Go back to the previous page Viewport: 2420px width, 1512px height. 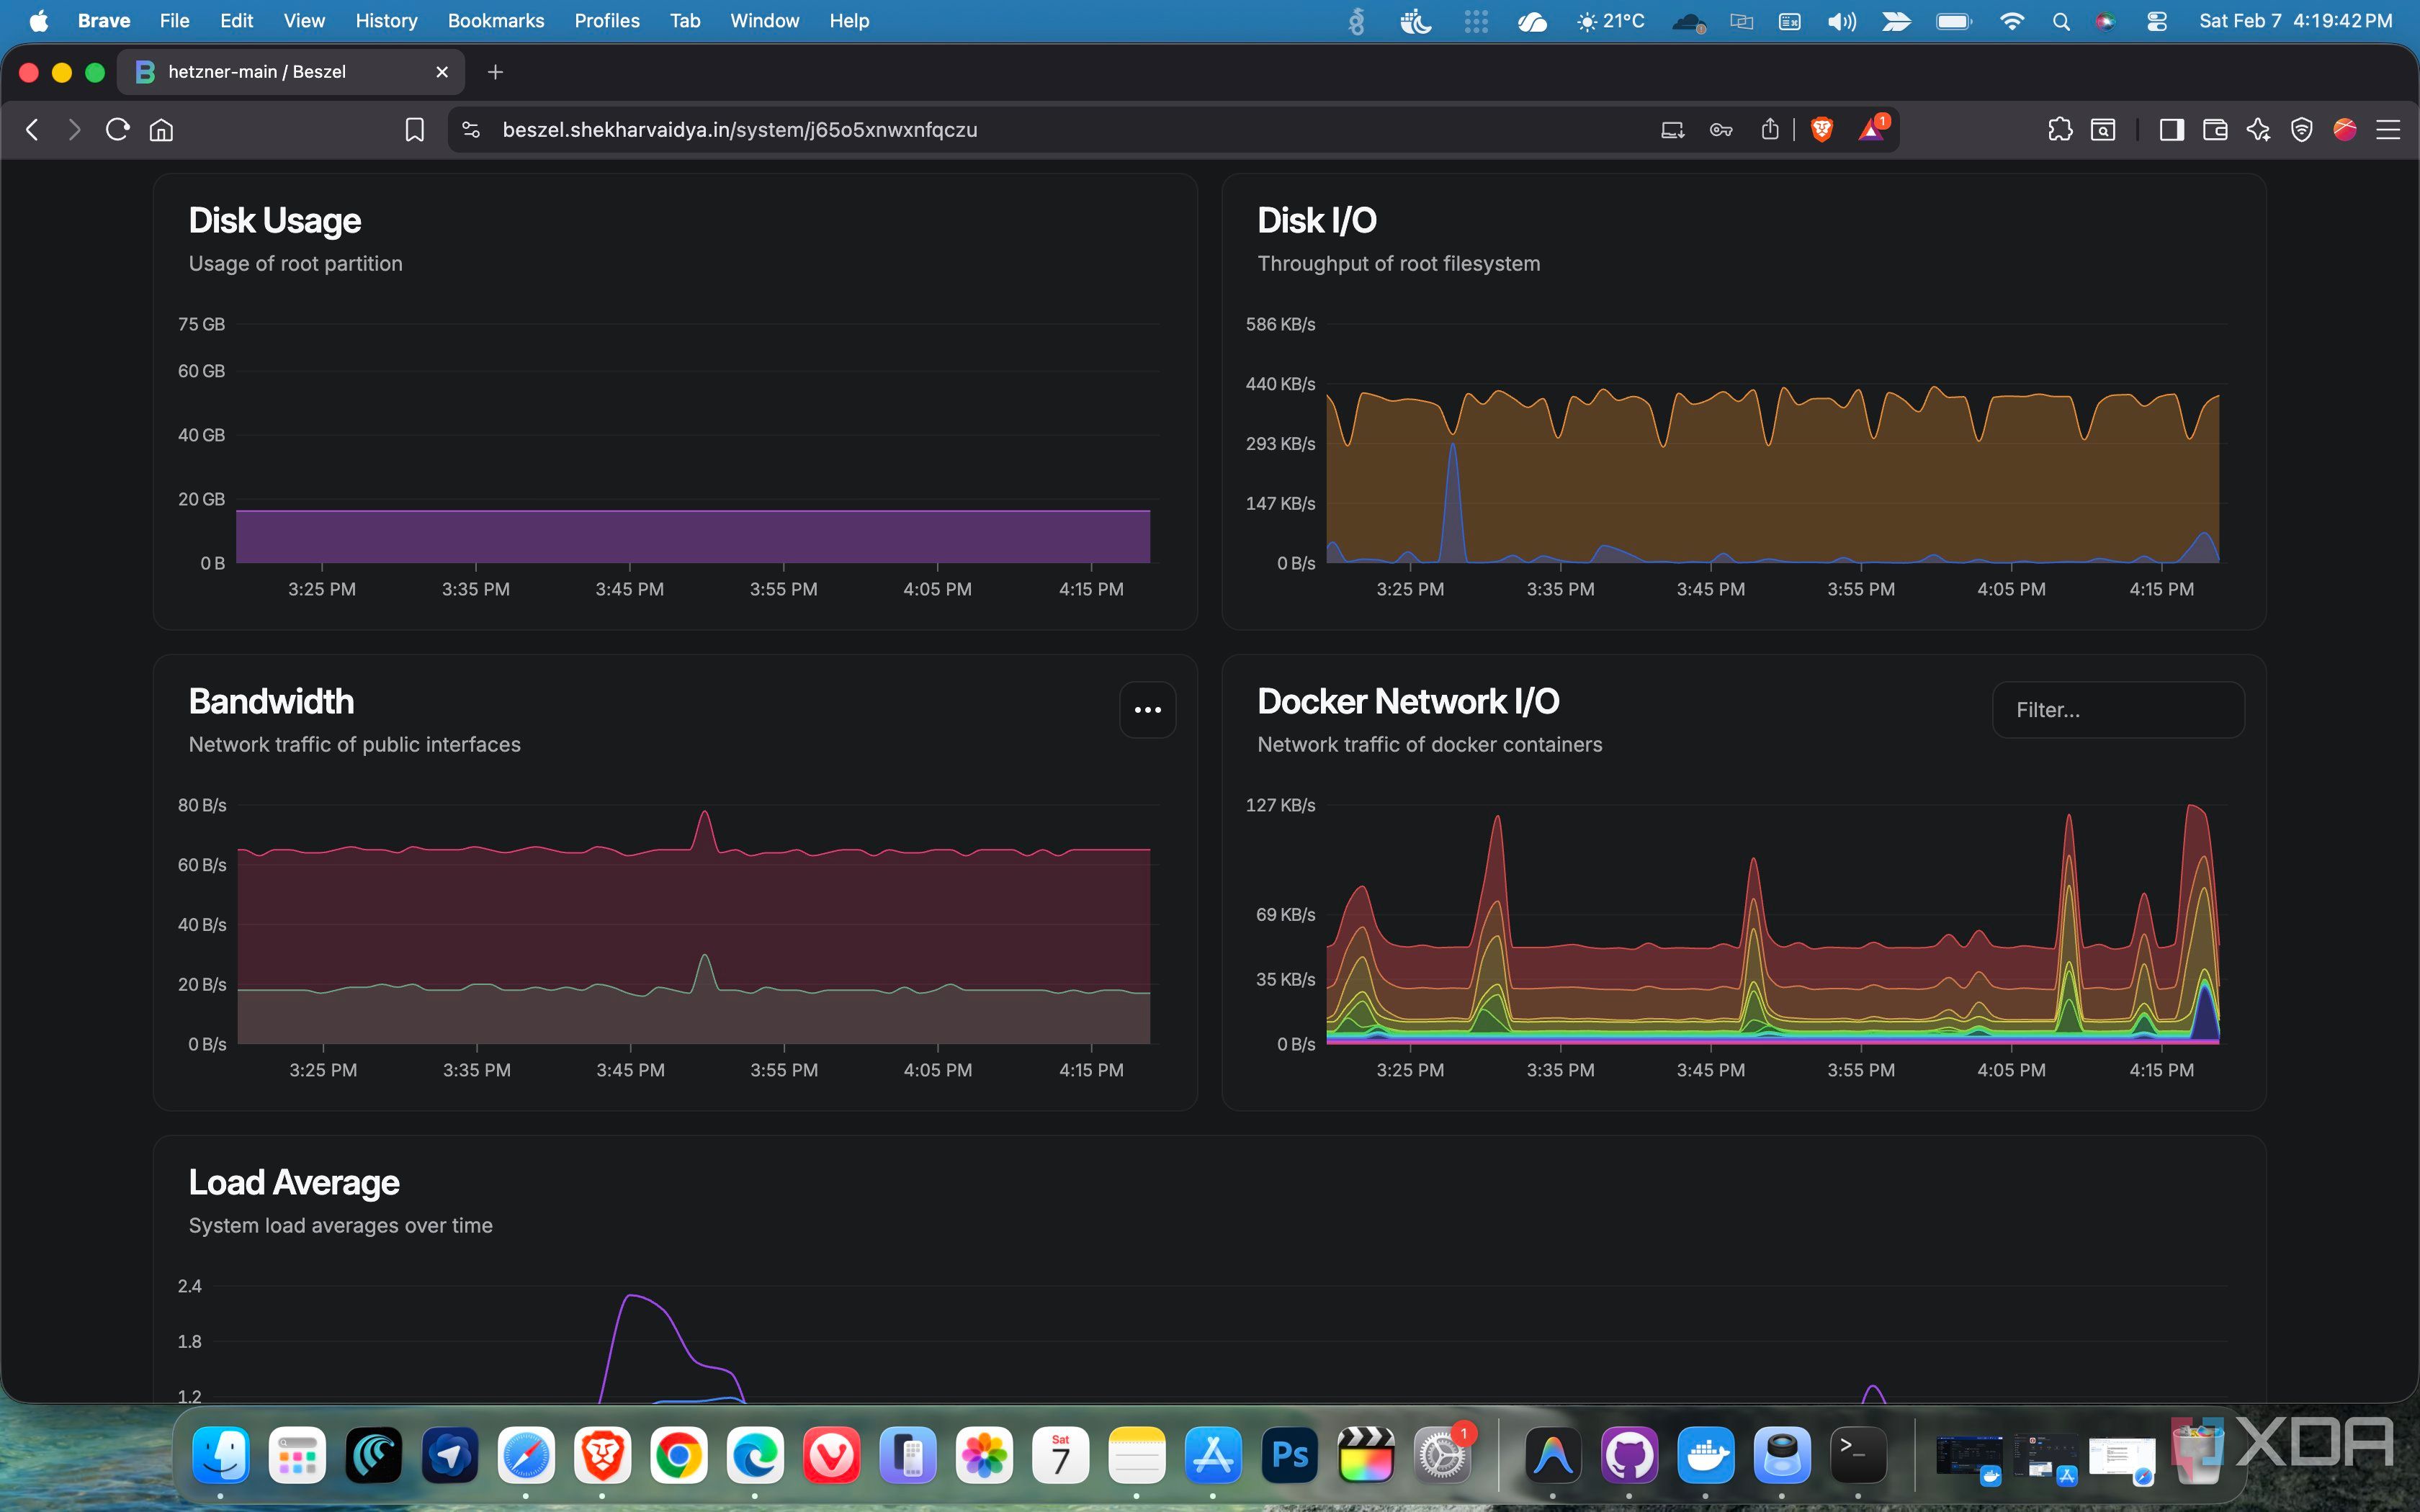(32, 130)
